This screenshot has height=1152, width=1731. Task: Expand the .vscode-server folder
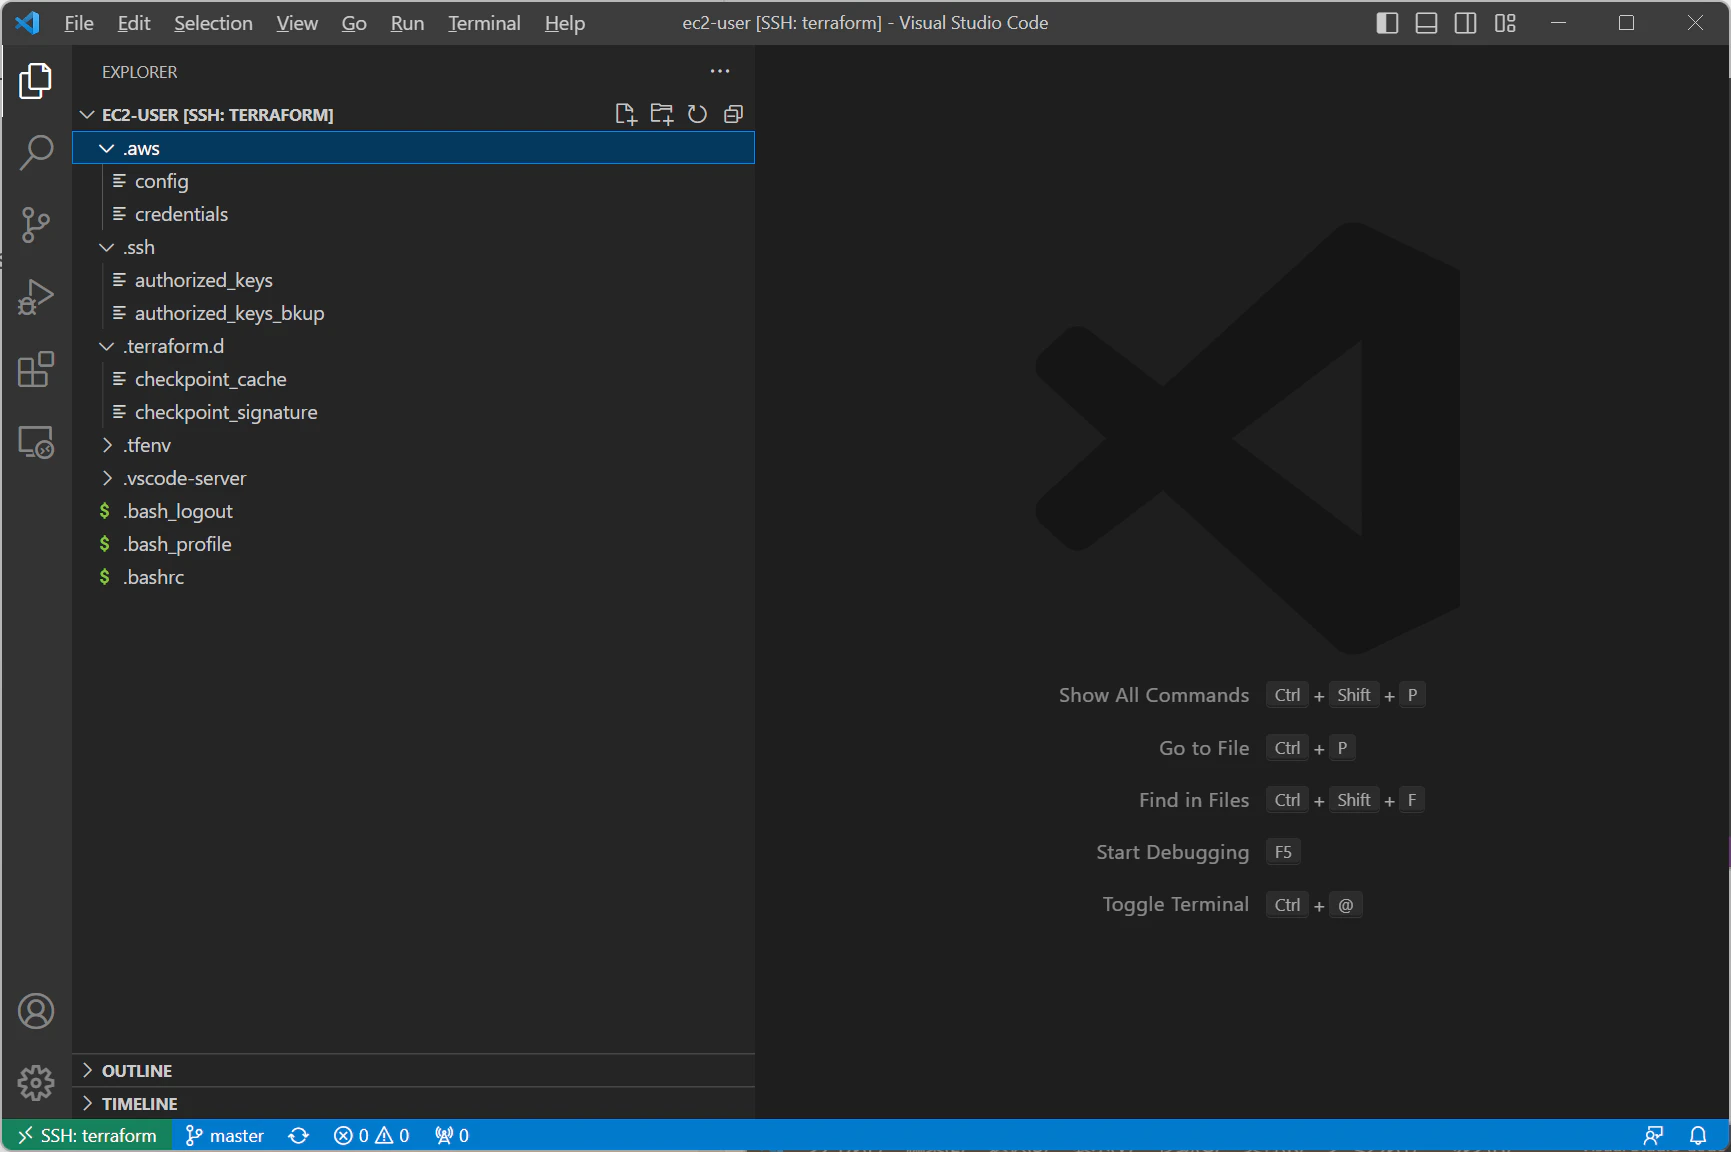(x=413, y=478)
